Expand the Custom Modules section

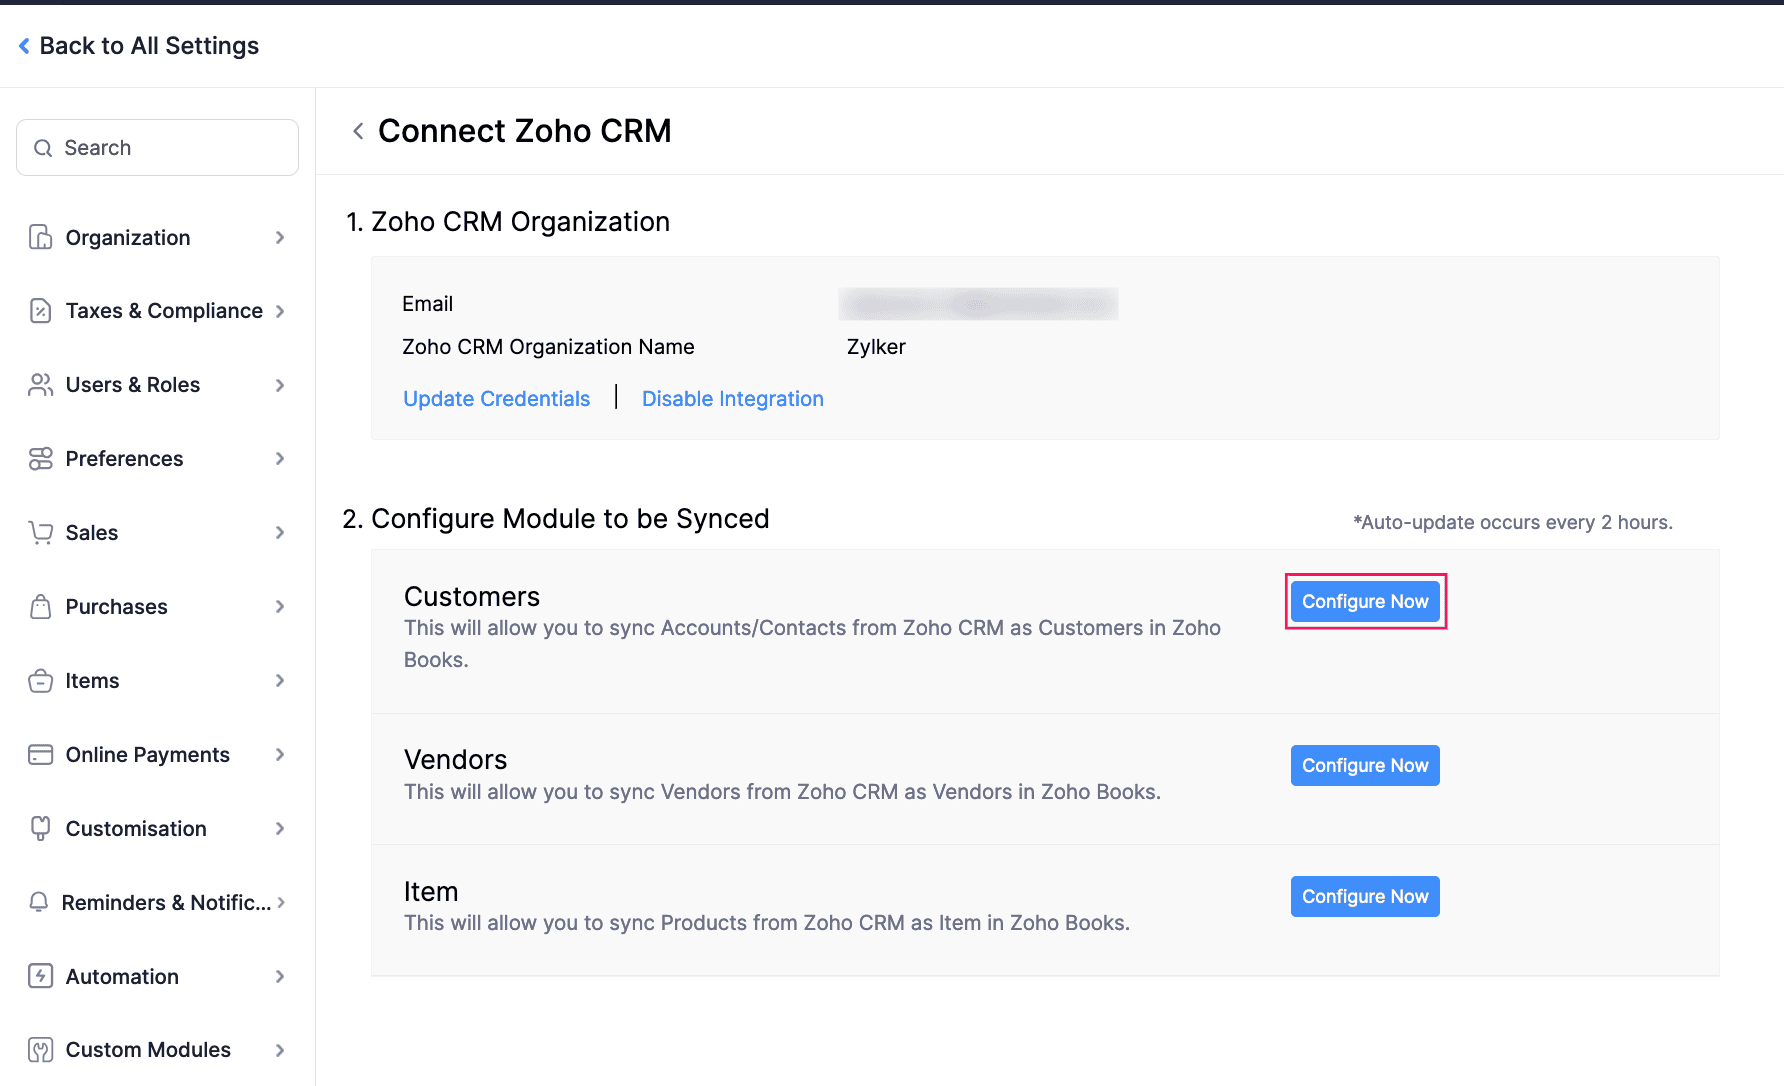click(x=280, y=1050)
